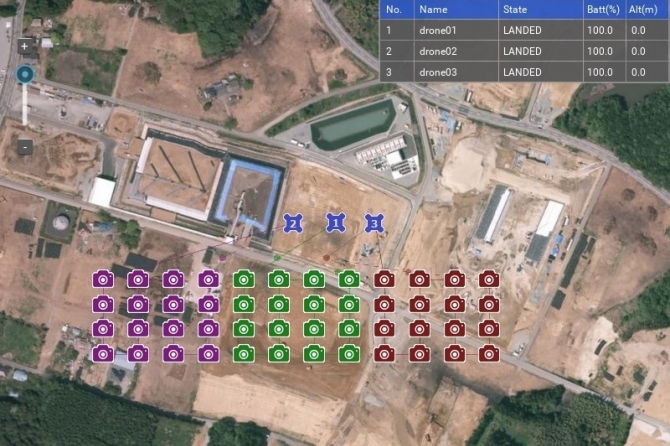The height and width of the screenshot is (446, 670).
Task: Click the drone marker numbered 1
Action: coord(335,223)
